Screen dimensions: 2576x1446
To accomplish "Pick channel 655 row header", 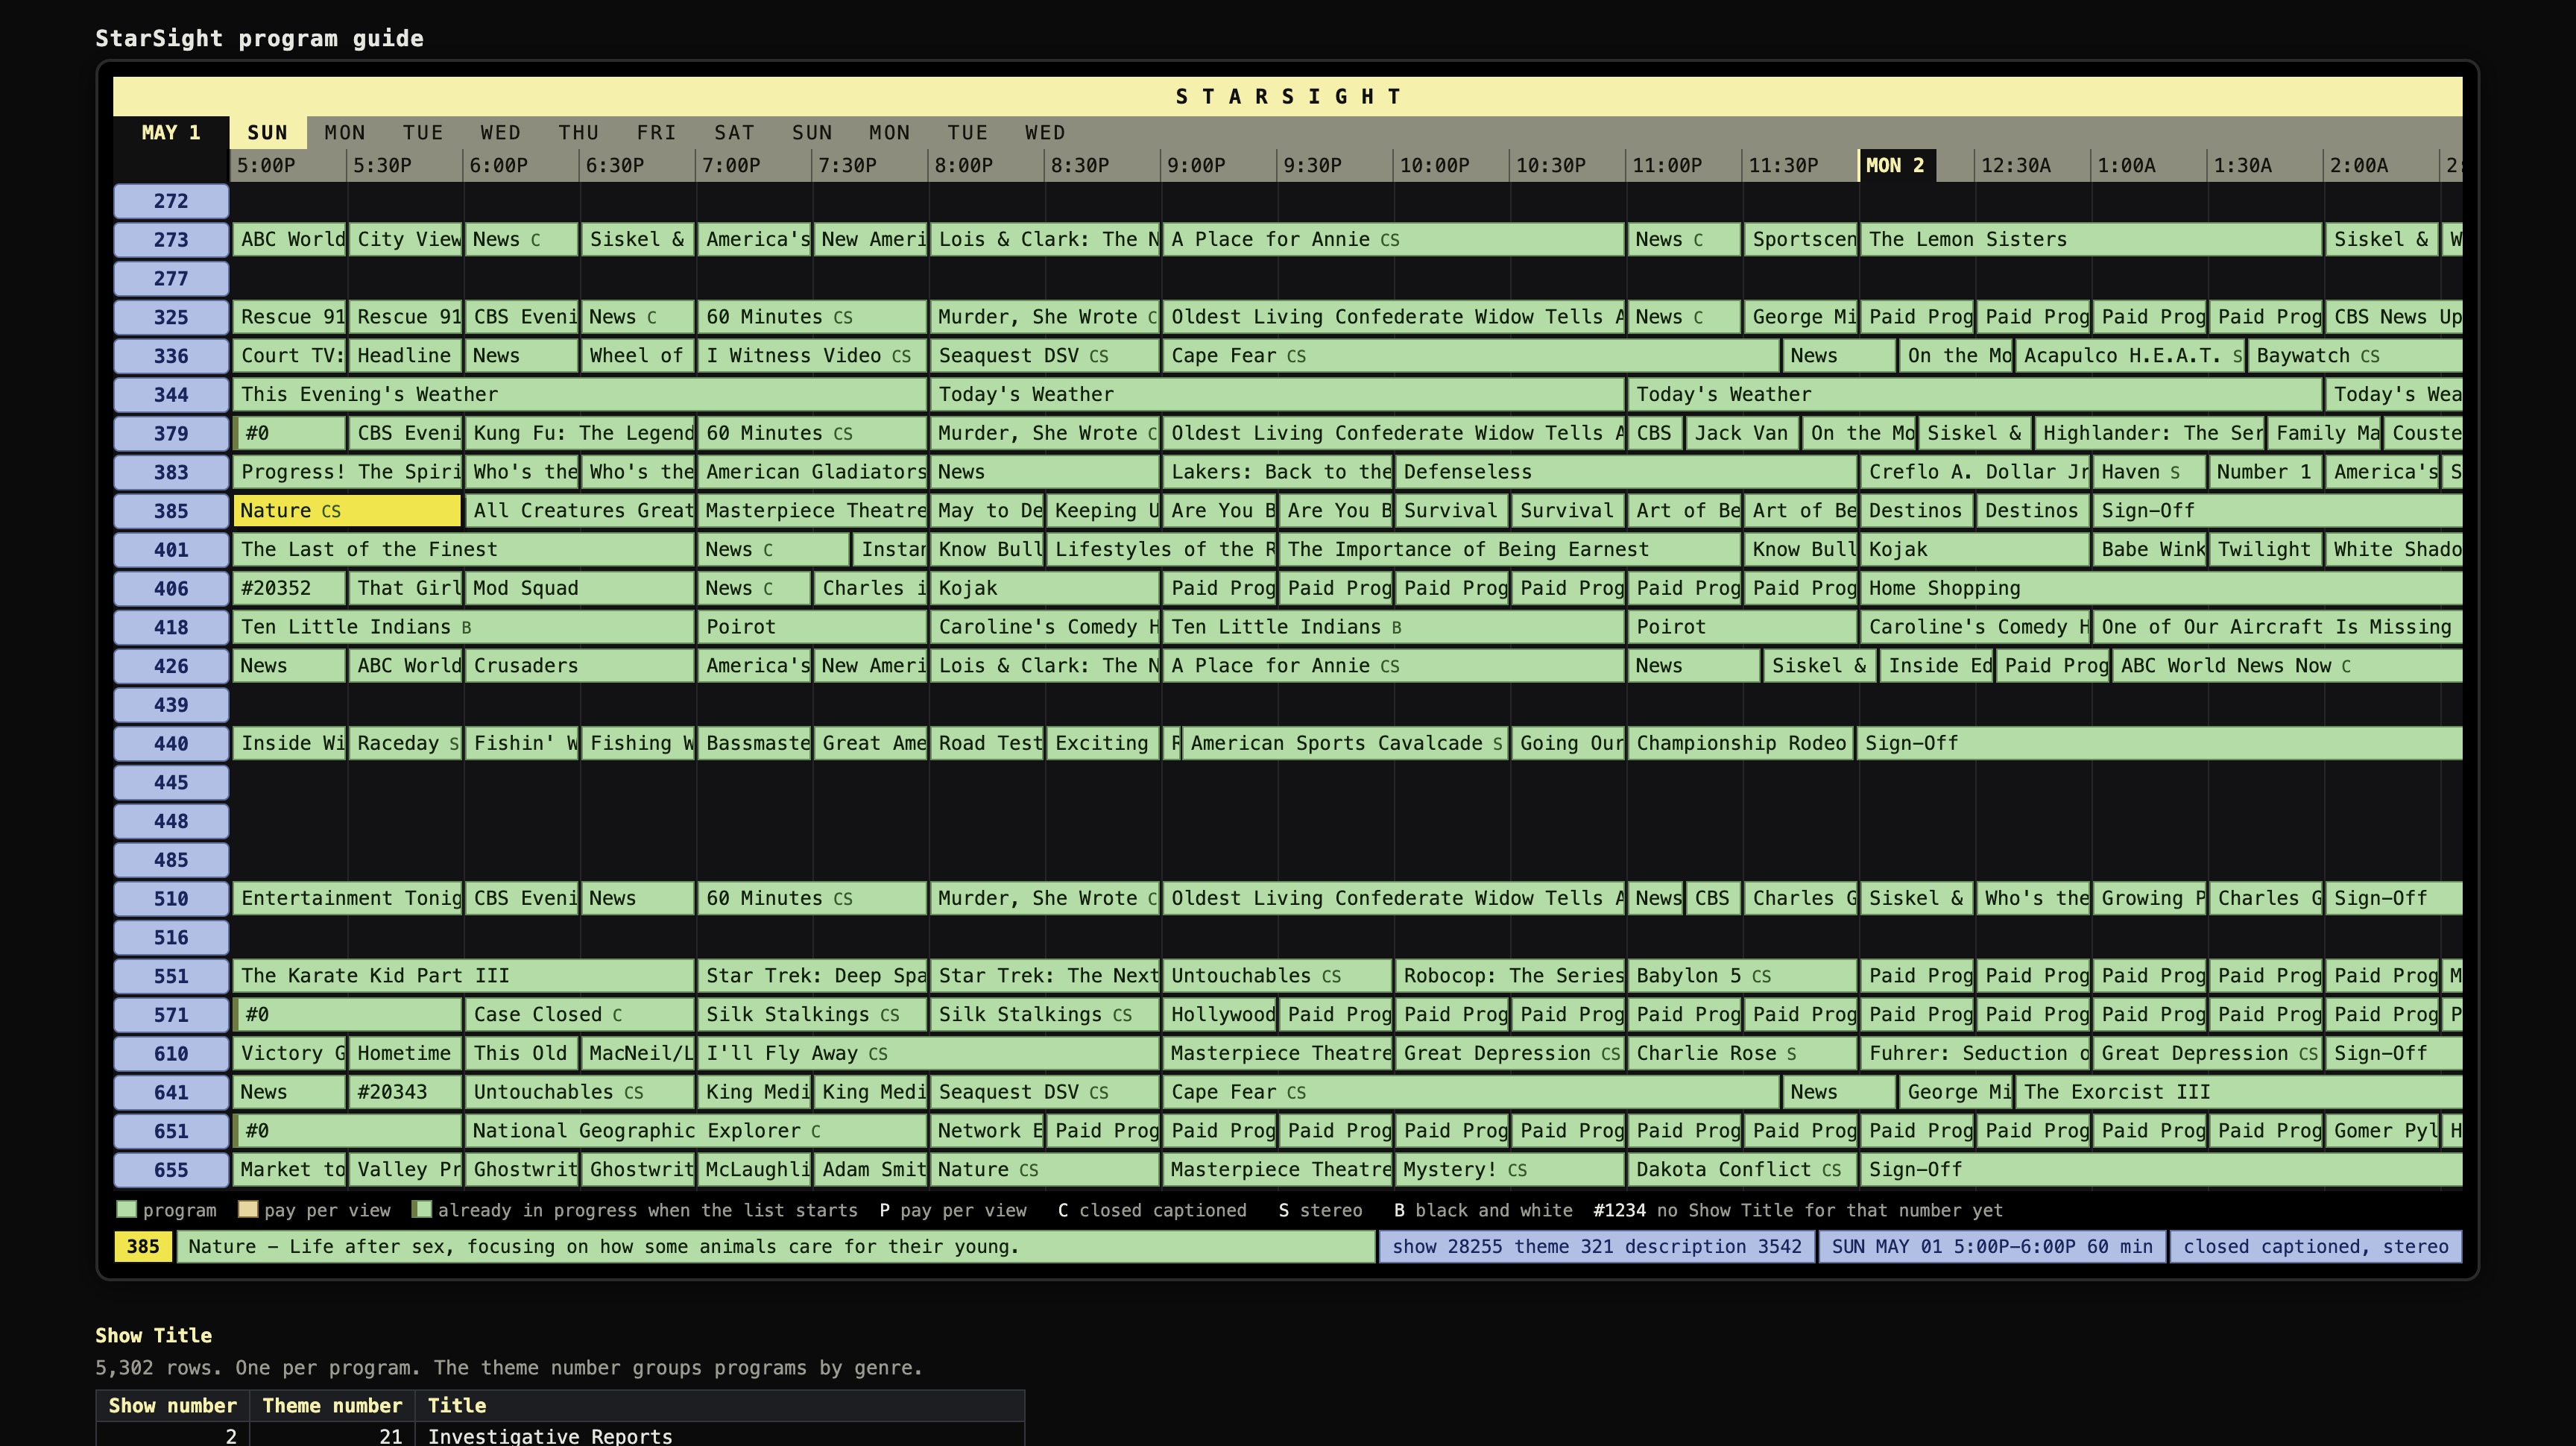I will click(171, 1170).
